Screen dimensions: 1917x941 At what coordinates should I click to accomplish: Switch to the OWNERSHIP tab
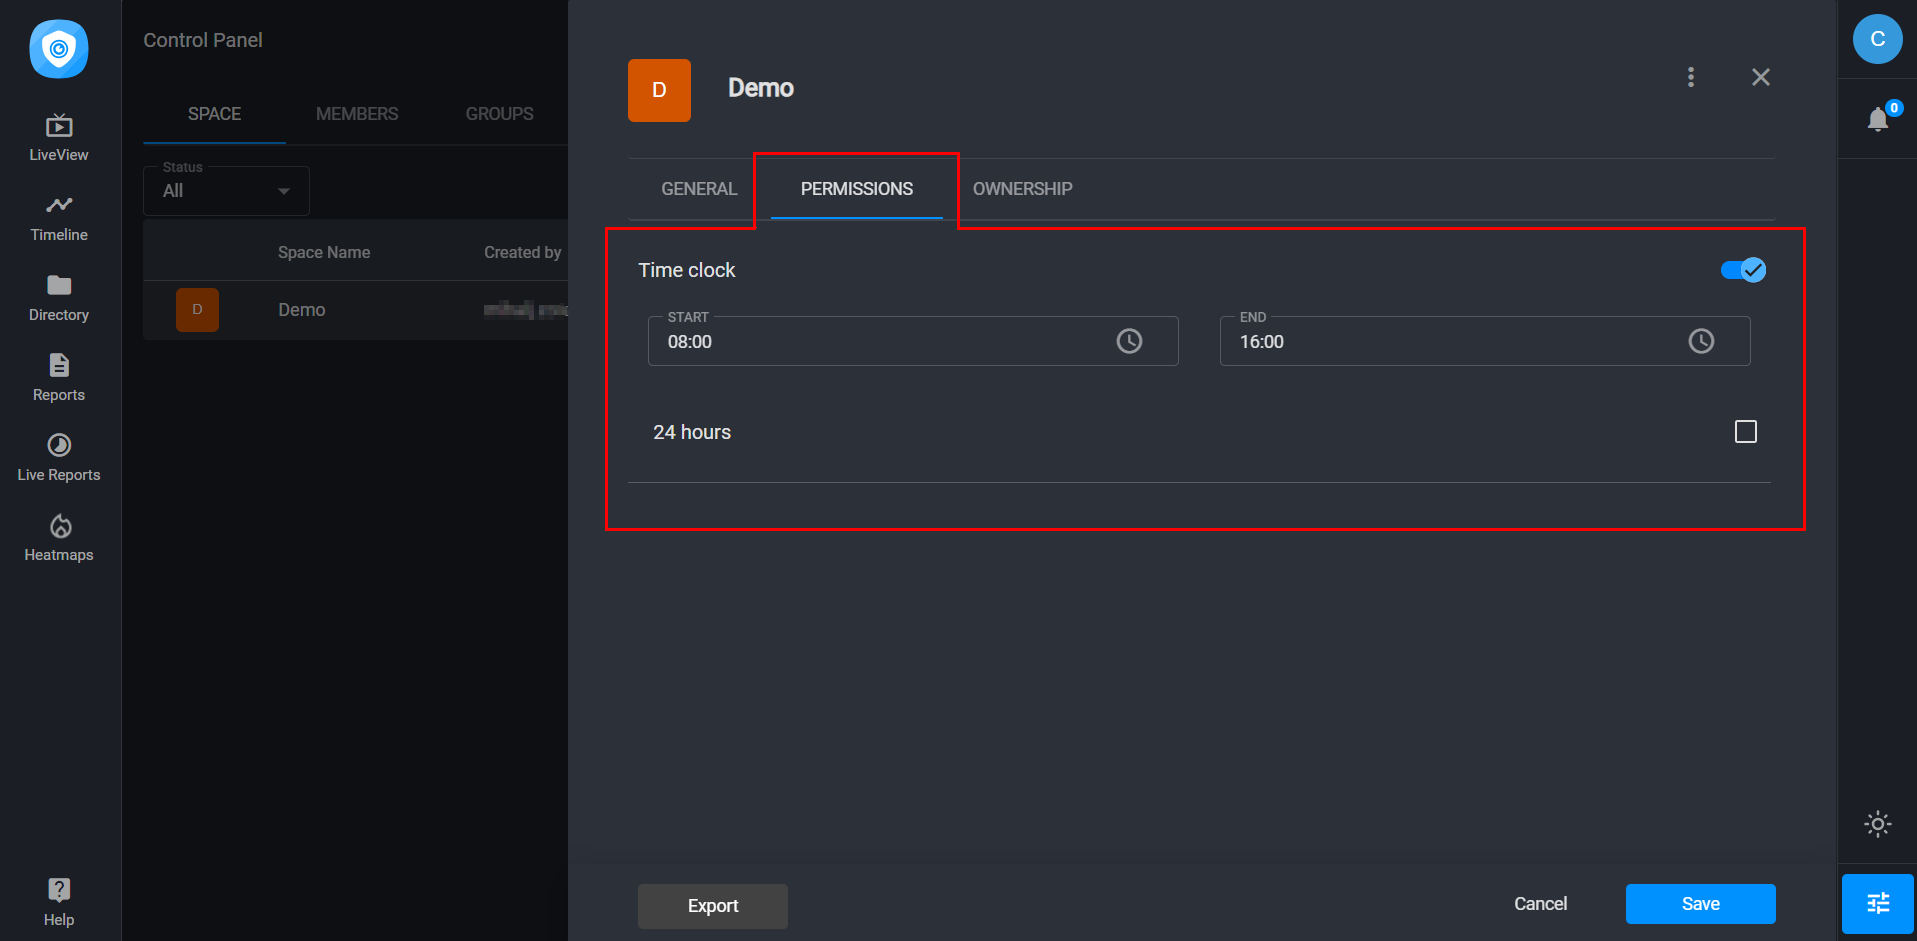[x=1022, y=188]
